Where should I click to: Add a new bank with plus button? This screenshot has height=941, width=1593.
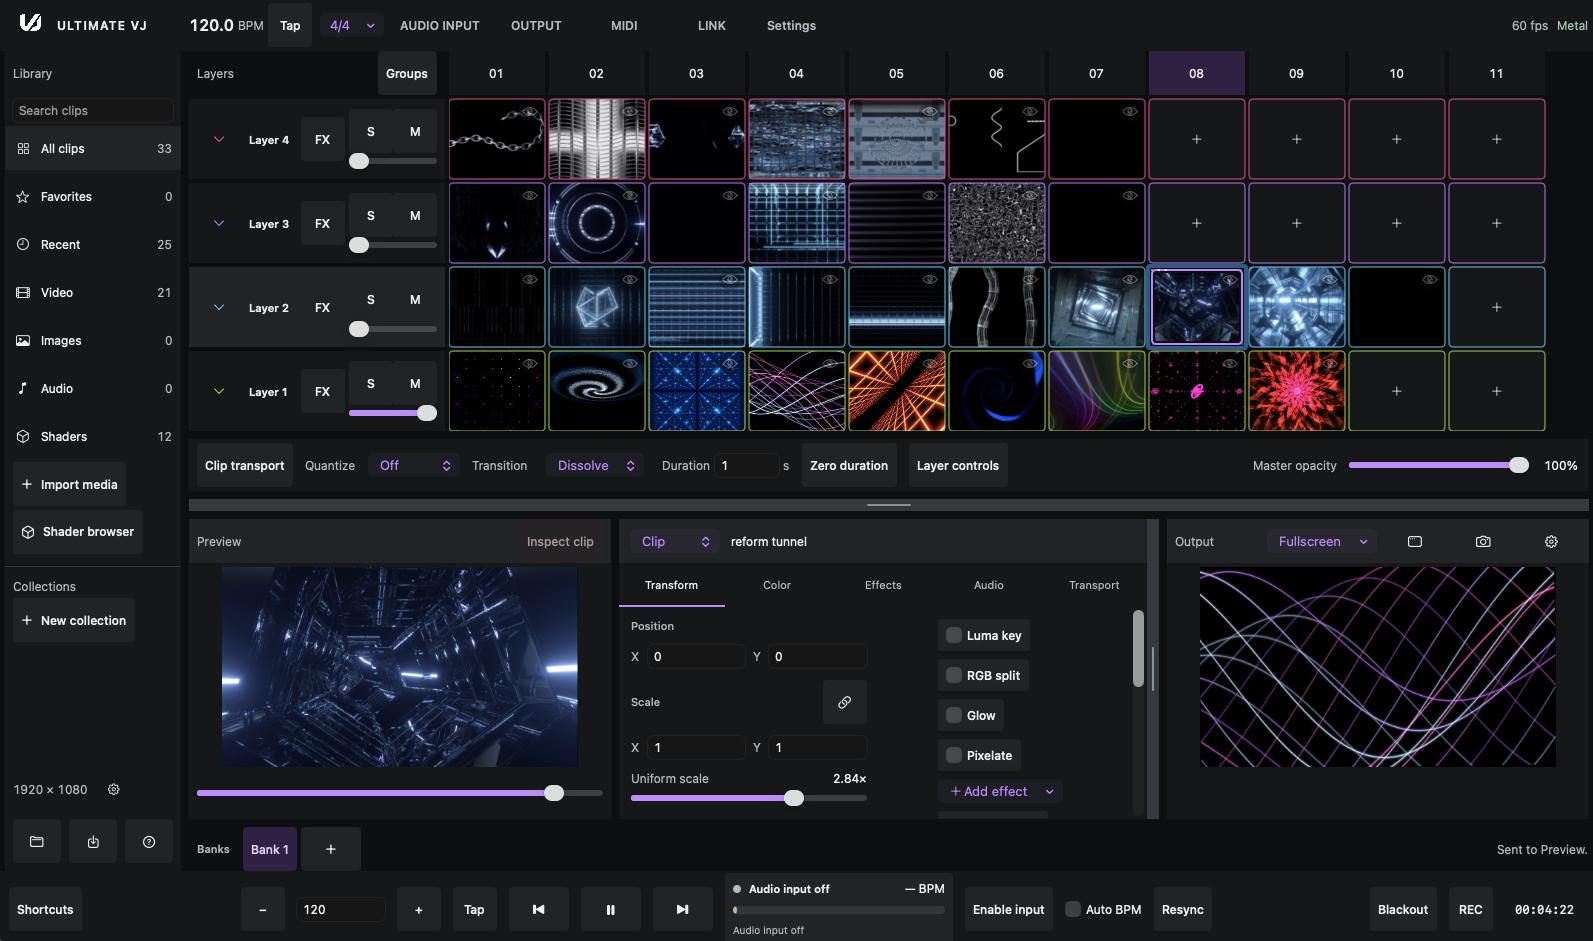(x=331, y=849)
